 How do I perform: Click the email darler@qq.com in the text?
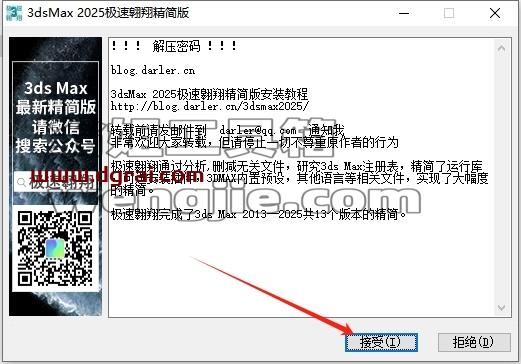click(x=258, y=130)
